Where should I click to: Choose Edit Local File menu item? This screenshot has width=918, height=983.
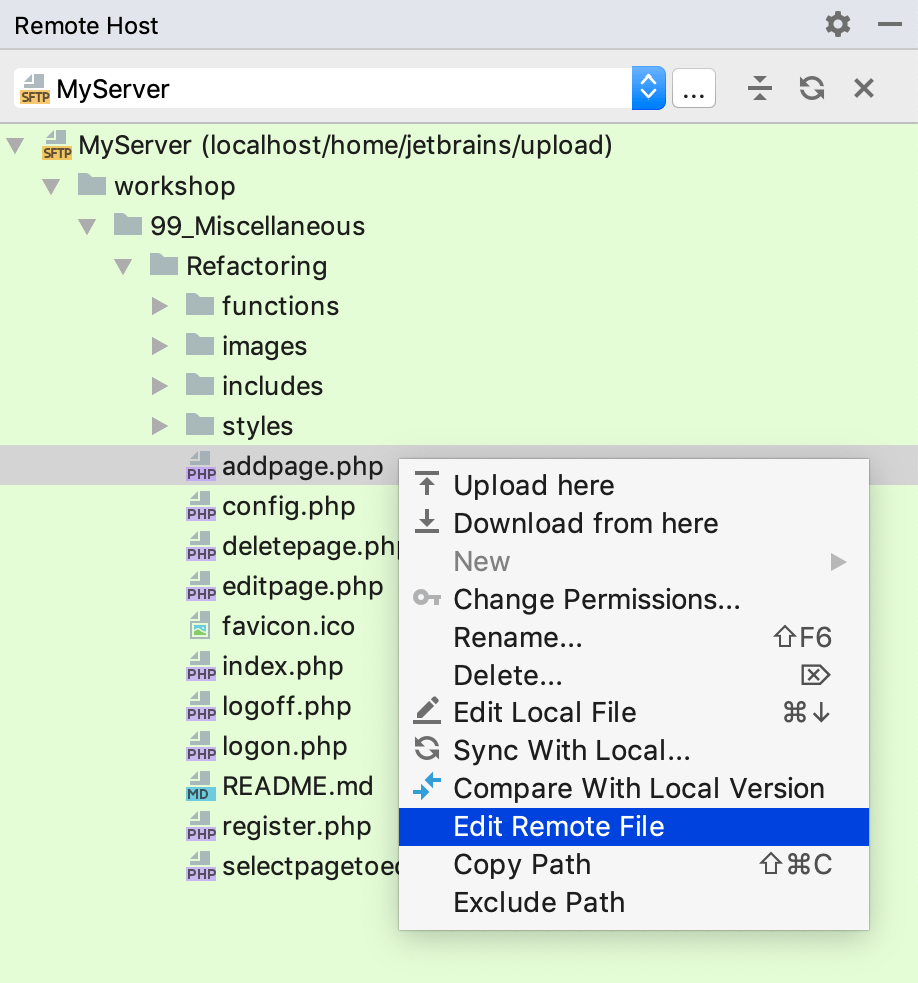click(634, 713)
